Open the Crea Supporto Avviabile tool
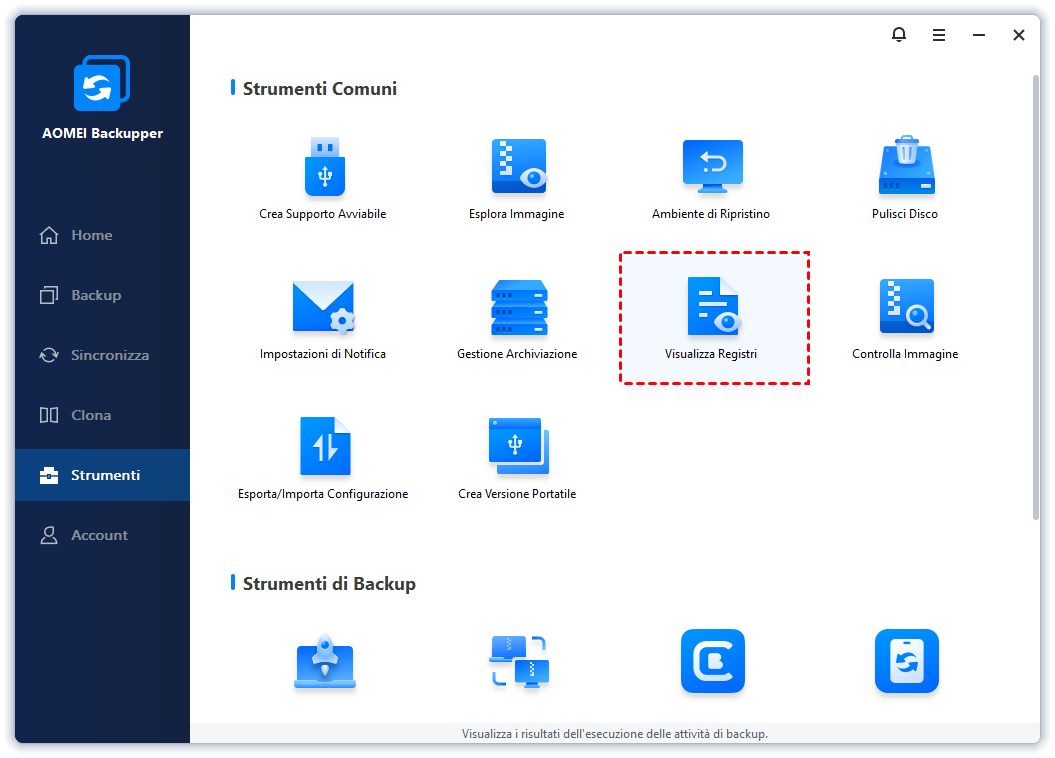 click(x=324, y=179)
